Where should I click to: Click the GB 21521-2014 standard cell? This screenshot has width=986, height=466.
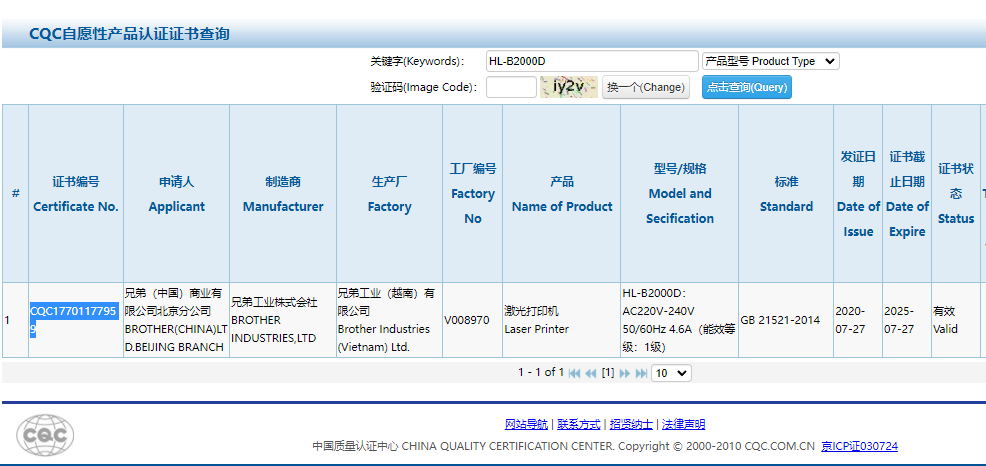pos(786,320)
